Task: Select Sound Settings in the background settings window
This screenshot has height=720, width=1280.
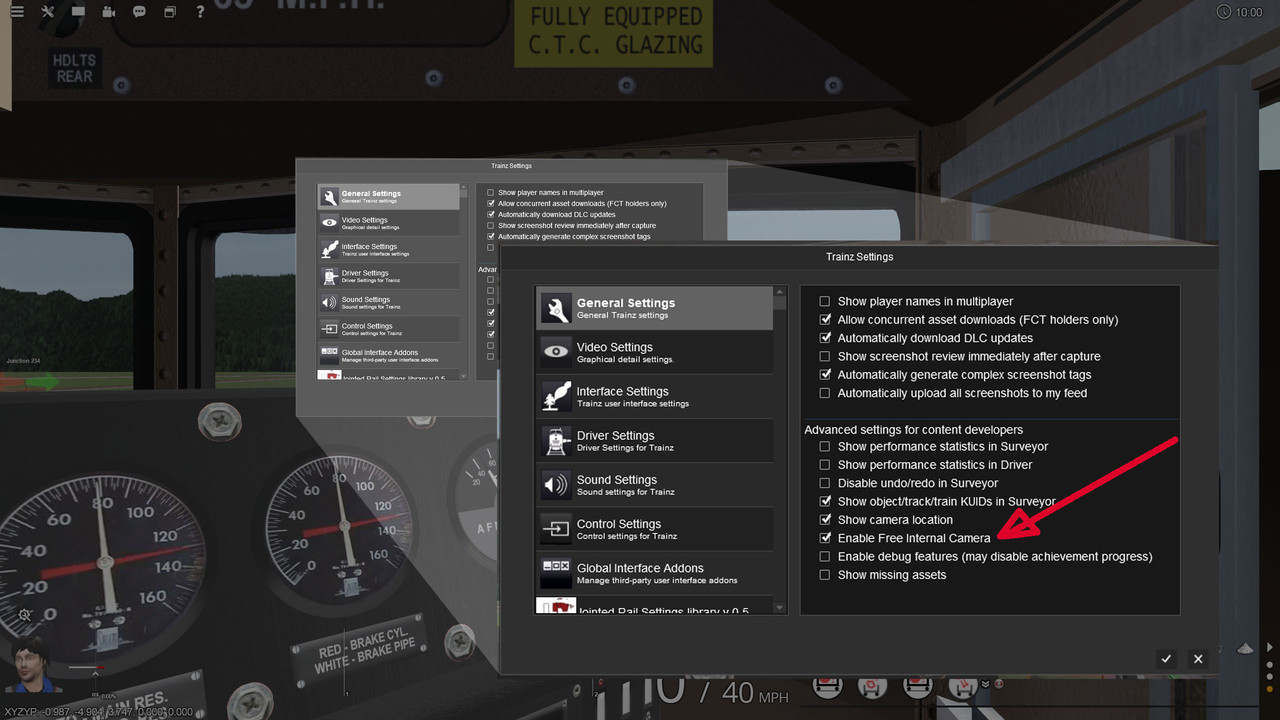Action: pos(388,302)
